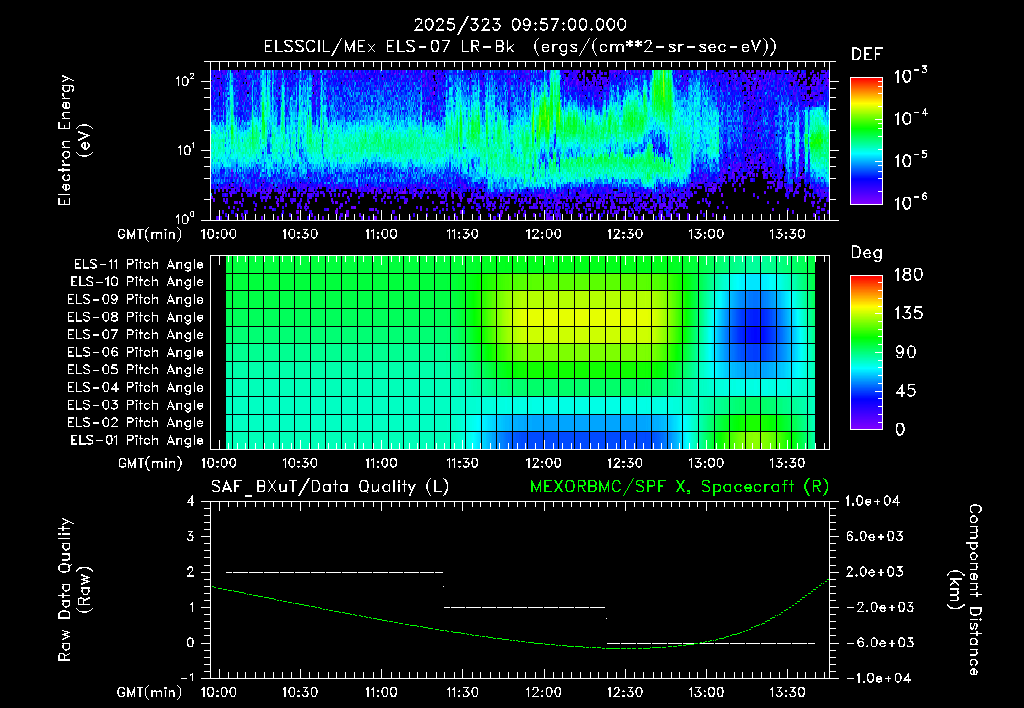Screen dimensions: 1024x708
Task: Click the 13:00 time label under the Data Quality plot
Action: [706, 692]
